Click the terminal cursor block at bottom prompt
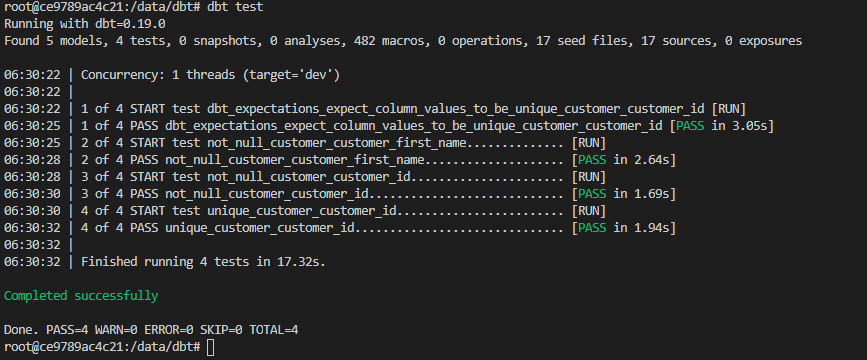 click(210, 347)
